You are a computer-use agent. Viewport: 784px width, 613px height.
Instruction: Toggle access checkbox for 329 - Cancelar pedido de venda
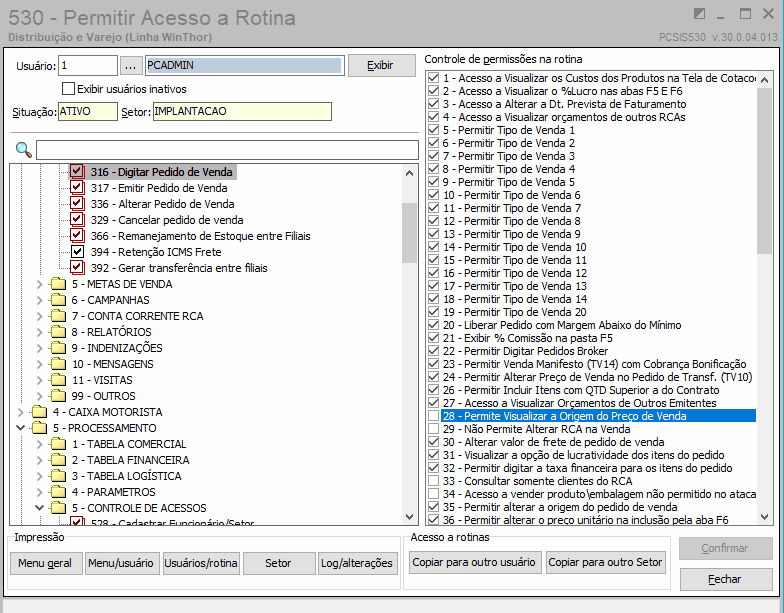point(77,220)
